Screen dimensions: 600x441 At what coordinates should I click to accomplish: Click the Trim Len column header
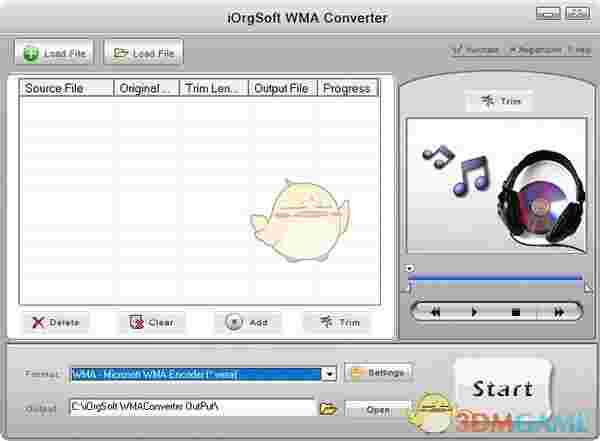(214, 88)
